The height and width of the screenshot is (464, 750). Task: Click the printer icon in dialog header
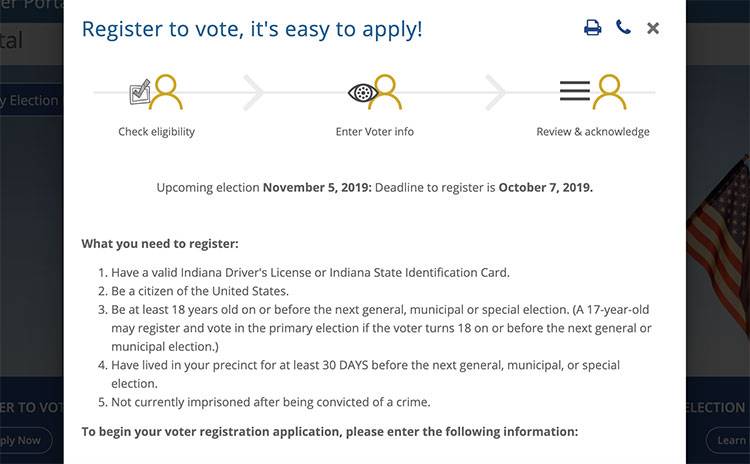click(593, 28)
